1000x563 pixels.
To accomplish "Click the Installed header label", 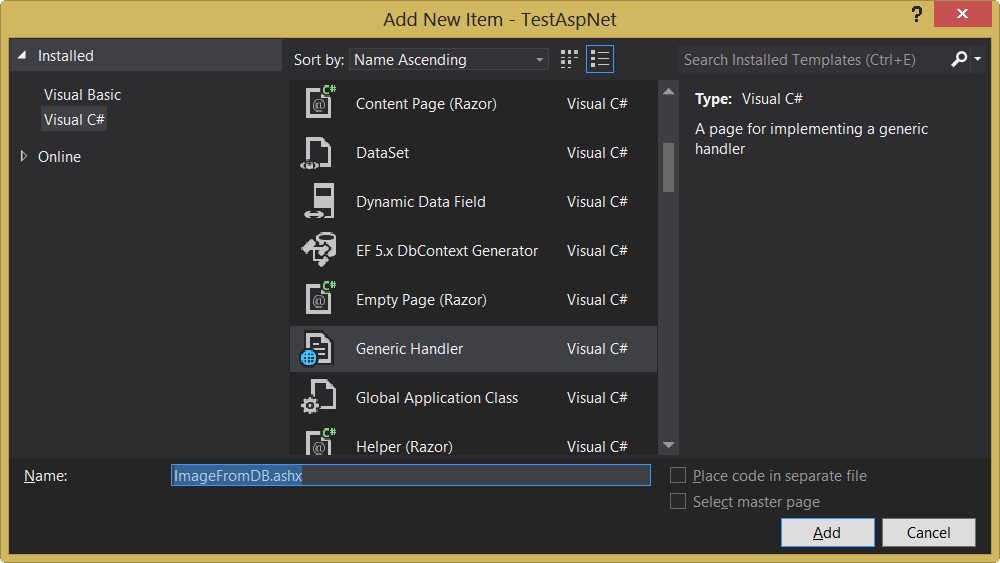I will pyautogui.click(x=66, y=55).
